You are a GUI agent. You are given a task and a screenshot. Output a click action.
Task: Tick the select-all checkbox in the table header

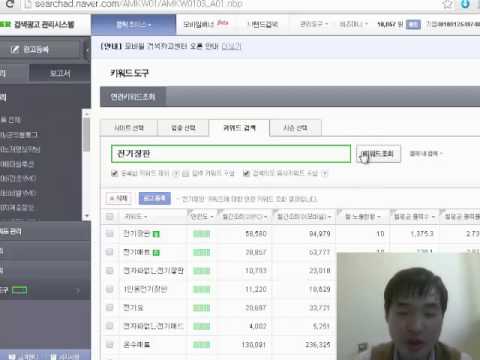[109, 217]
